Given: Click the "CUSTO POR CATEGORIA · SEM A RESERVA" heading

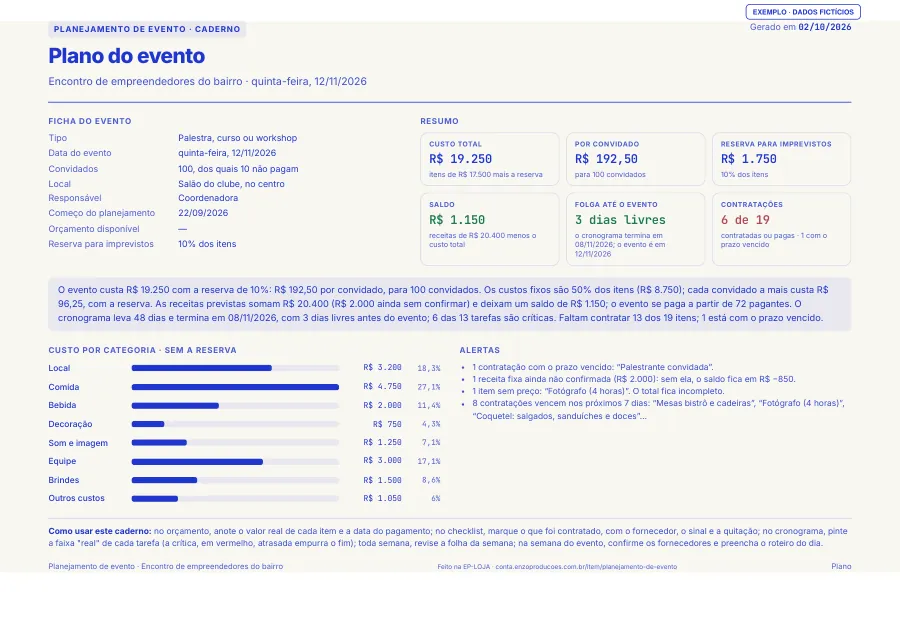Looking at the screenshot, I should coord(142,350).
